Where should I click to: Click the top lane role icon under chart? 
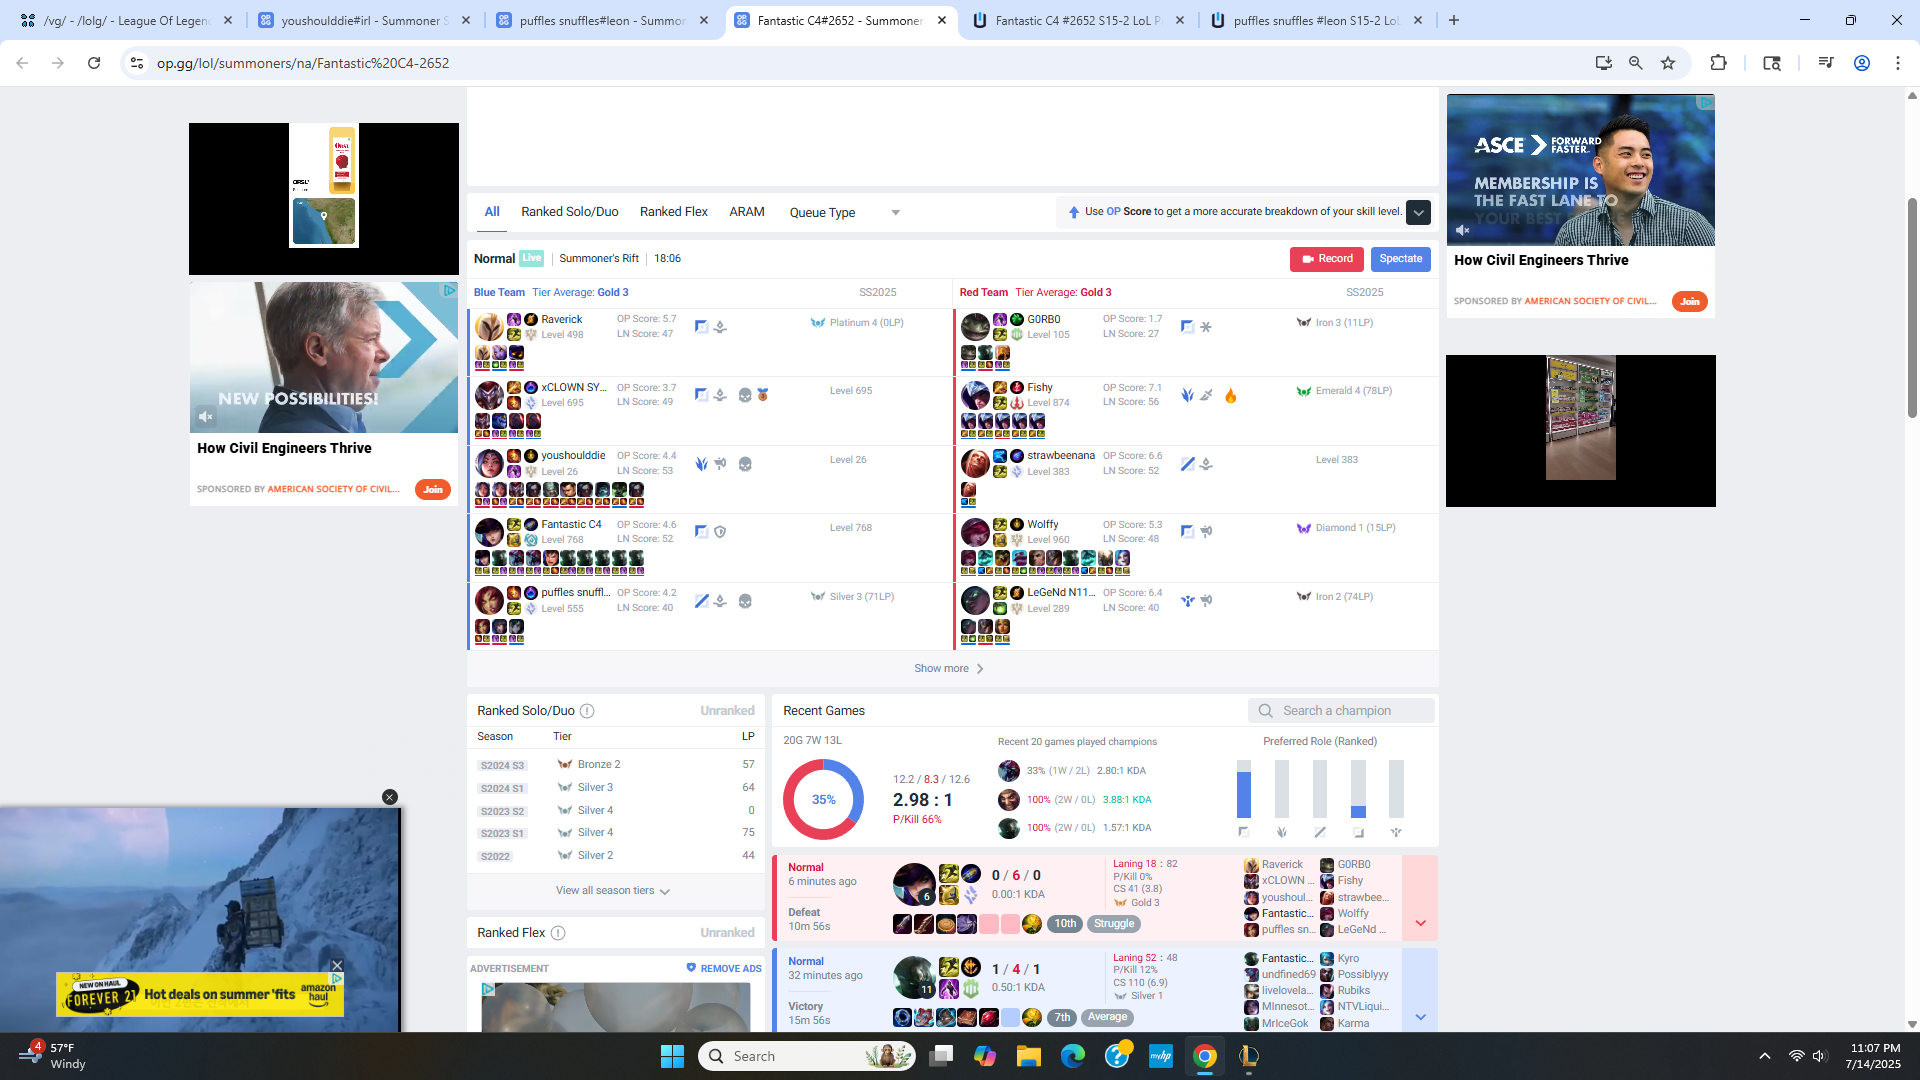point(1243,832)
